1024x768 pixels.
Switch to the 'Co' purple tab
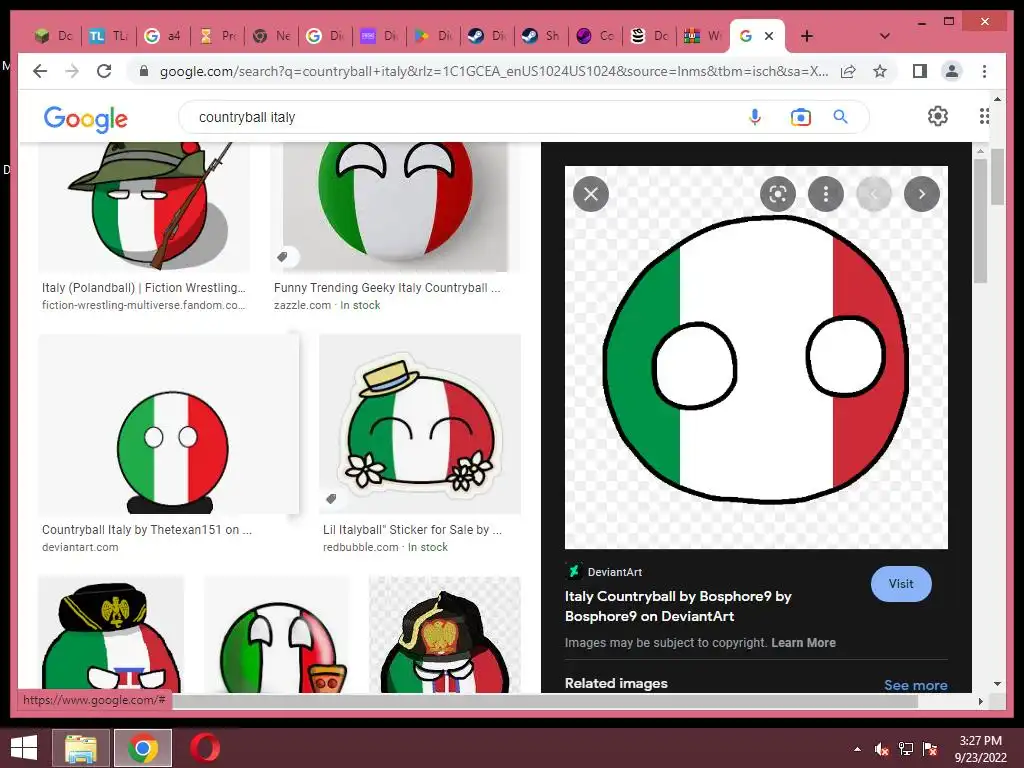pos(595,36)
